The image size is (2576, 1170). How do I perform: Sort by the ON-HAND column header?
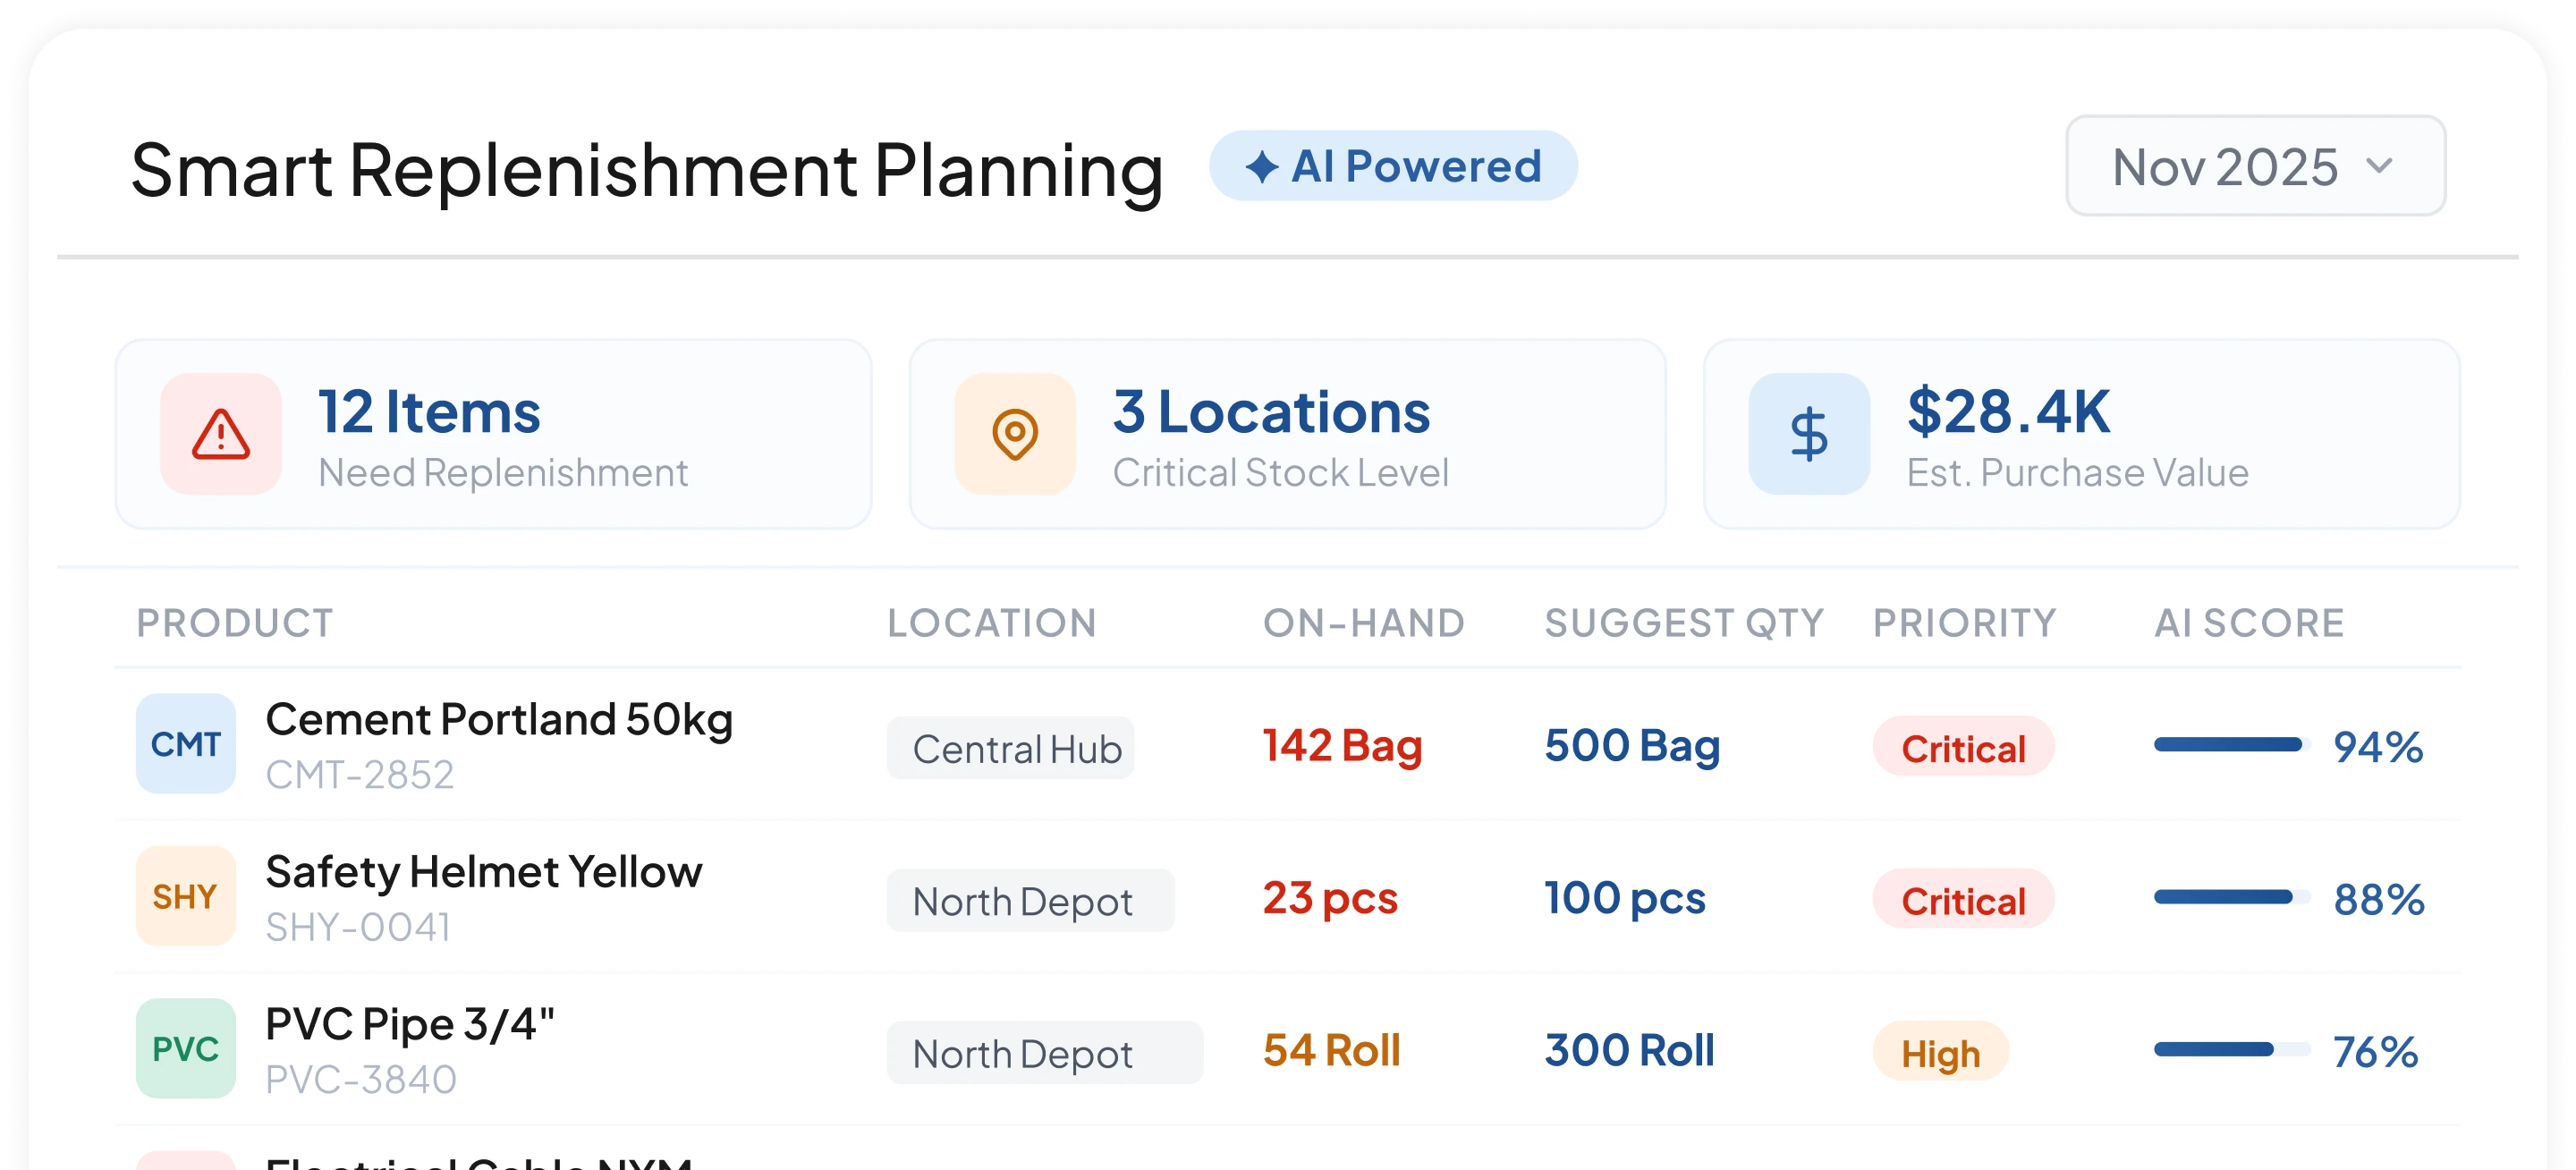(1364, 623)
